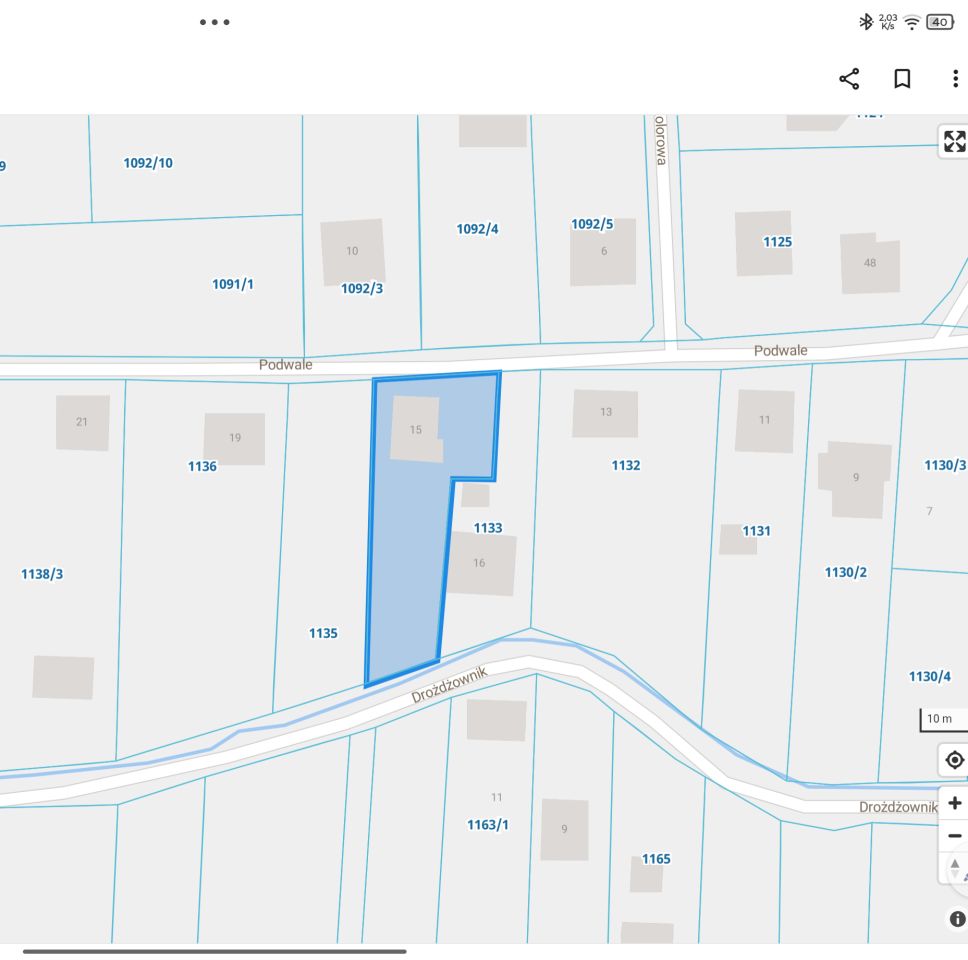Expand map to fullscreen
The image size is (968, 960).
coord(954,141)
